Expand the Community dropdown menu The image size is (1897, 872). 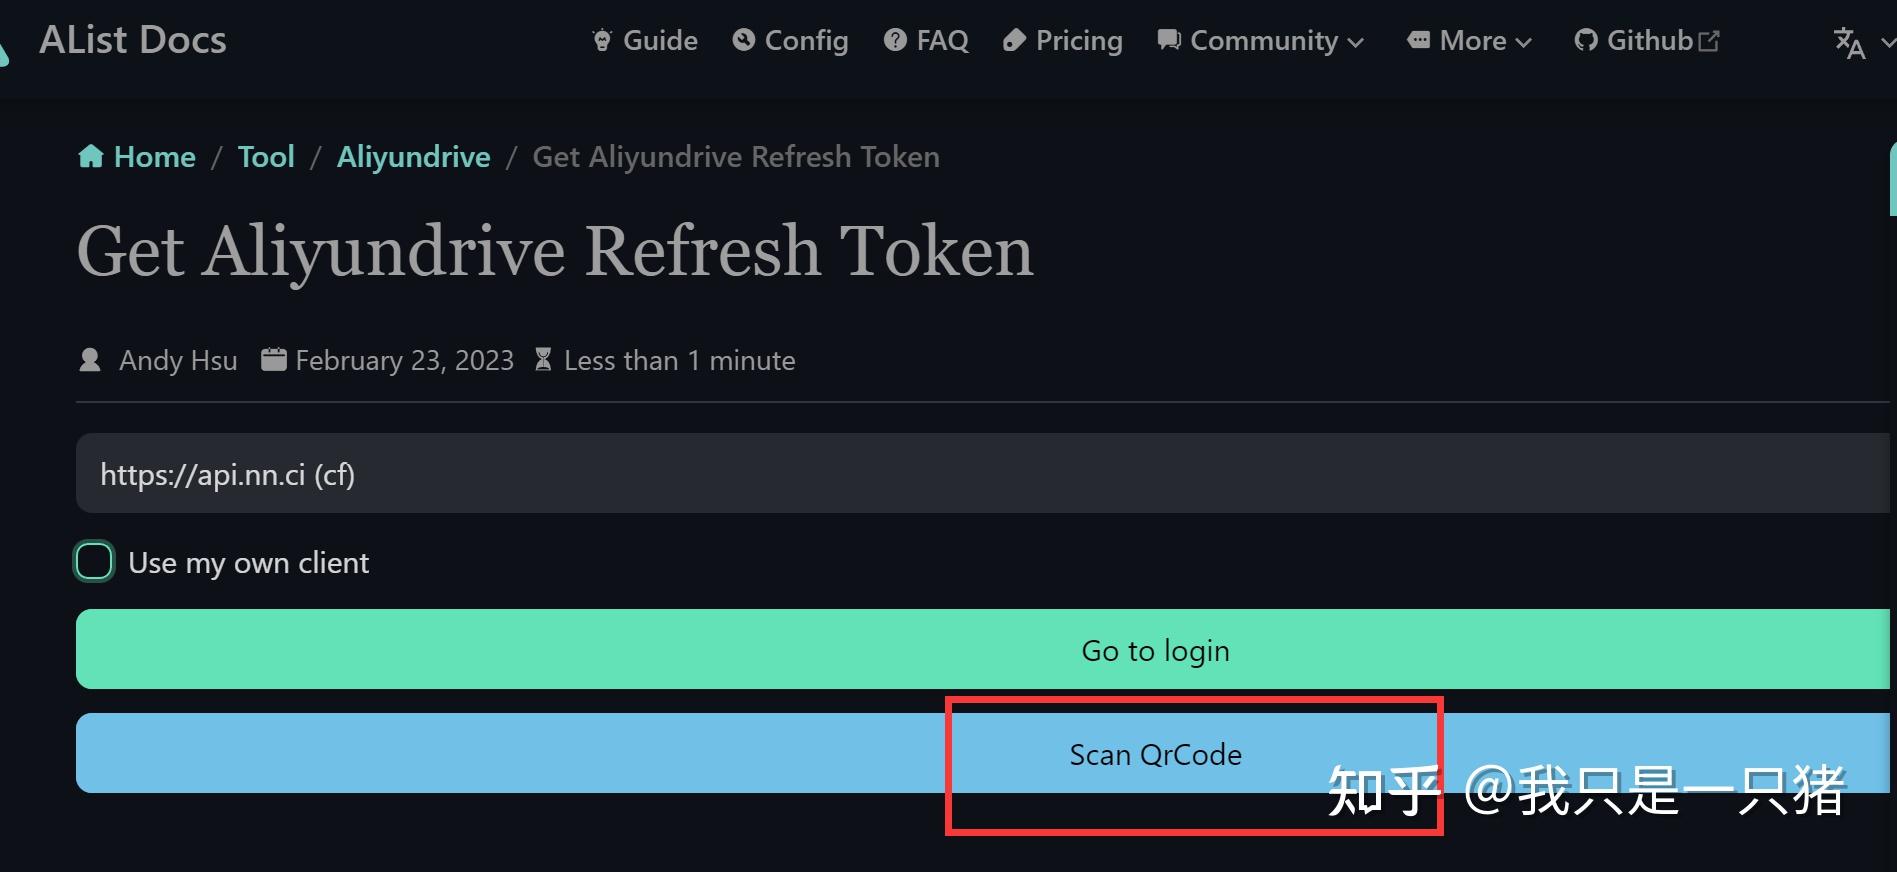tap(1261, 41)
